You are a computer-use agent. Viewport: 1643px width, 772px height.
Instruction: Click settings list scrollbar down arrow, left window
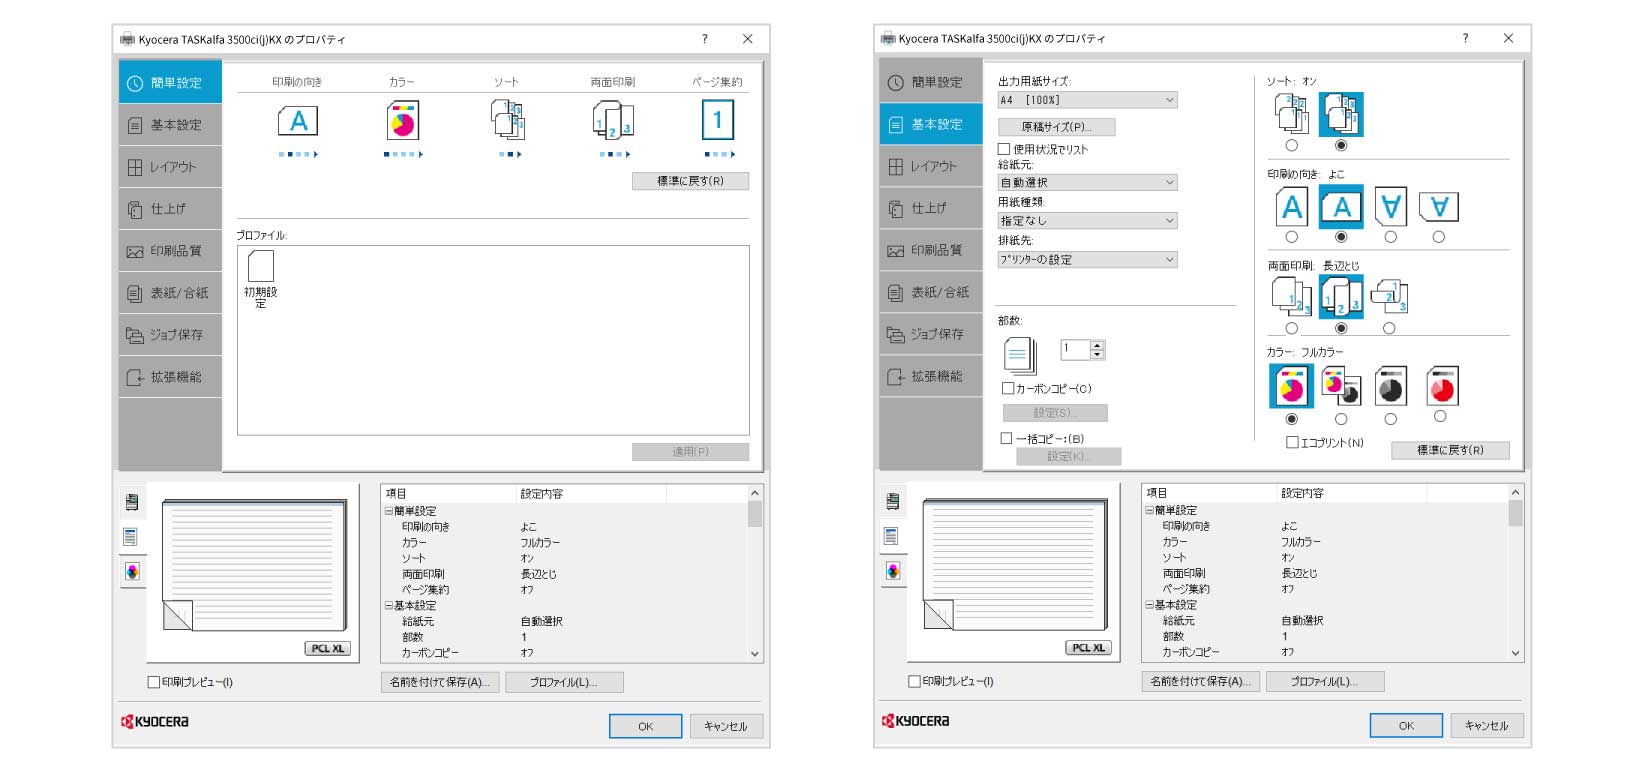click(755, 654)
